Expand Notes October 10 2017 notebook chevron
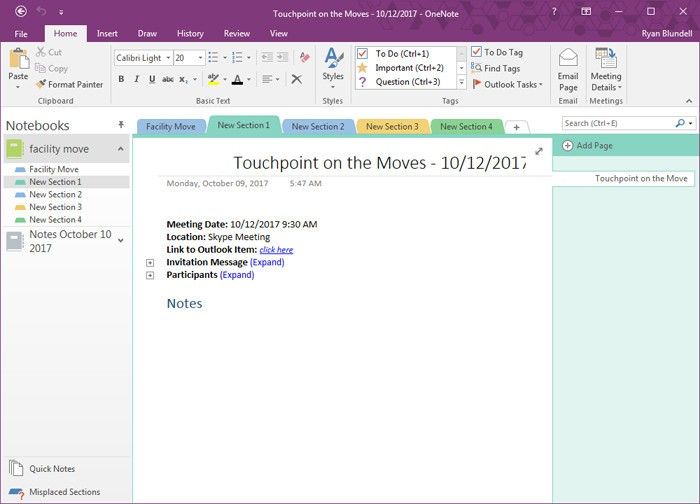Image resolution: width=700 pixels, height=504 pixels. pyautogui.click(x=121, y=241)
